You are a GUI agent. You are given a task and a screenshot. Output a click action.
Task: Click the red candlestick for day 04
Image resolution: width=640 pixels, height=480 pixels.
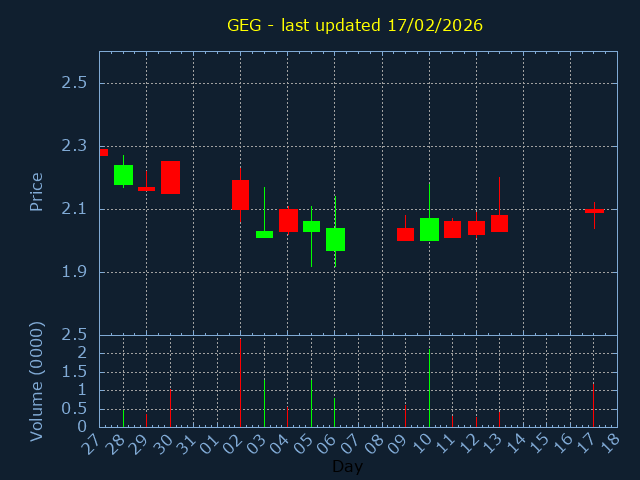(x=288, y=220)
